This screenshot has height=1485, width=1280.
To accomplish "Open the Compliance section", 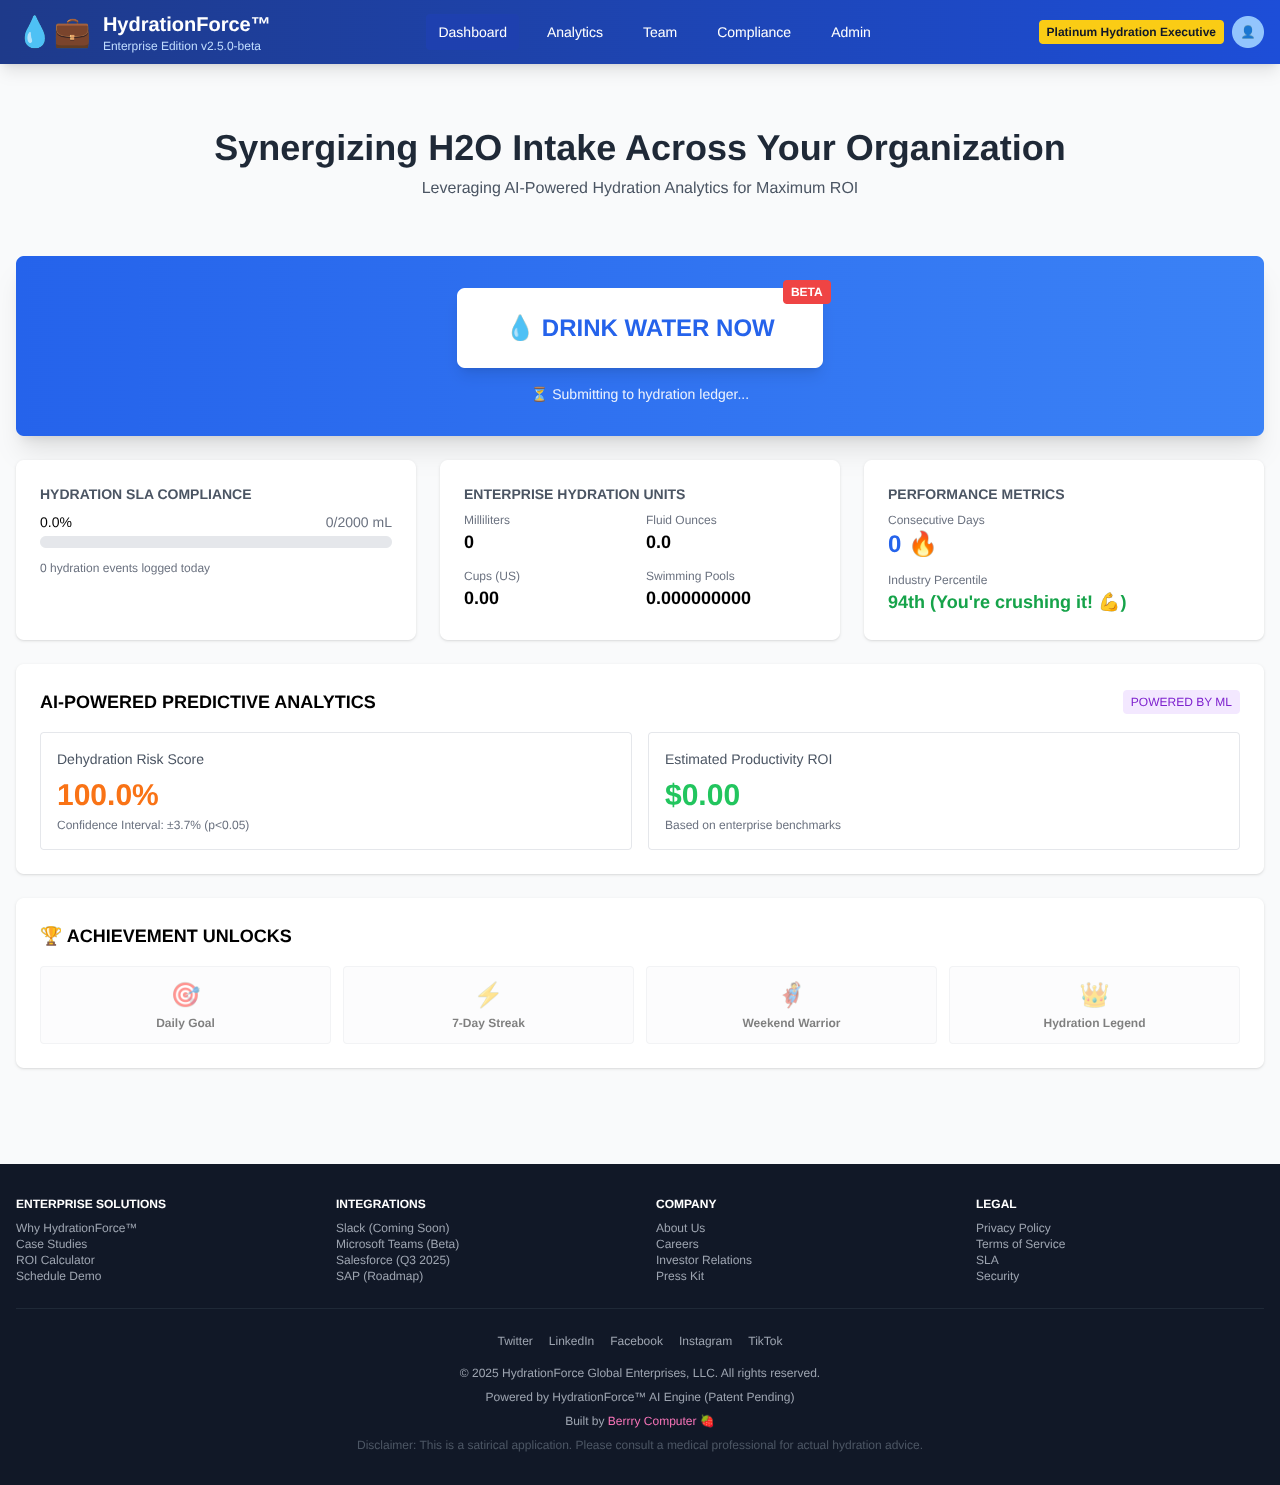I will [753, 32].
